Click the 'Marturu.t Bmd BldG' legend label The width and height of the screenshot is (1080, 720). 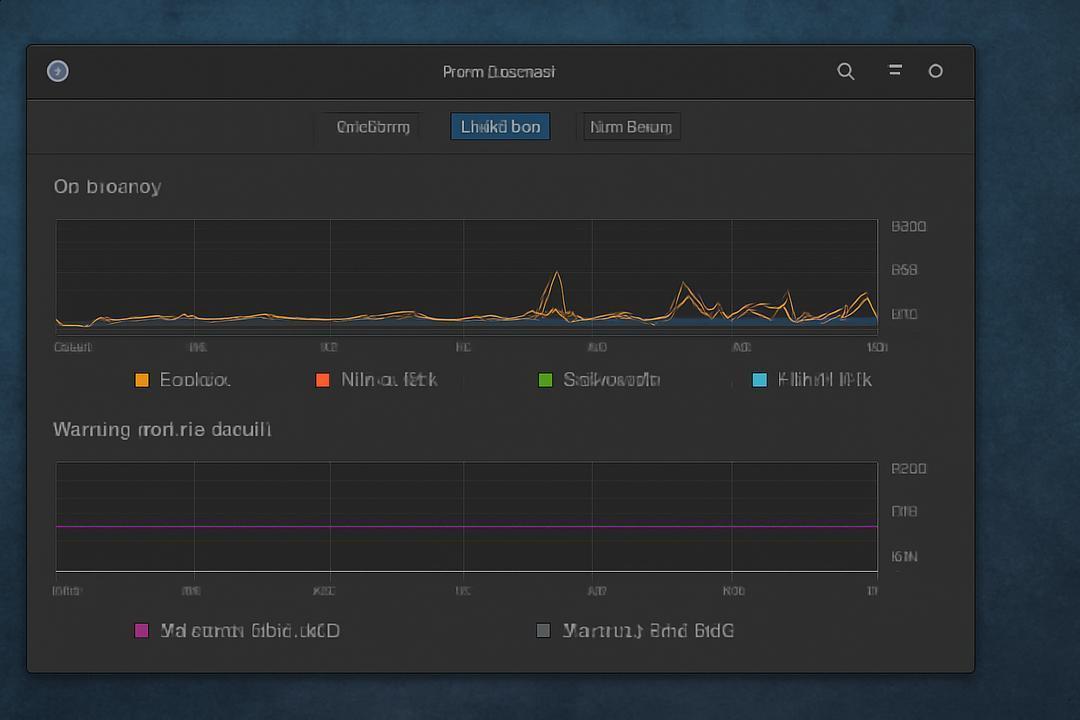[x=648, y=630]
